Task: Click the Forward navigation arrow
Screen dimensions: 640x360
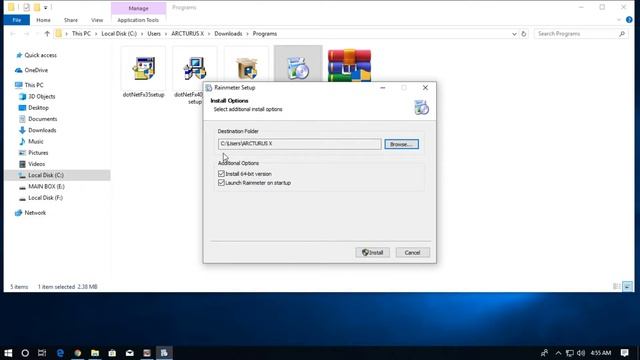Action: pyautogui.click(x=27, y=34)
